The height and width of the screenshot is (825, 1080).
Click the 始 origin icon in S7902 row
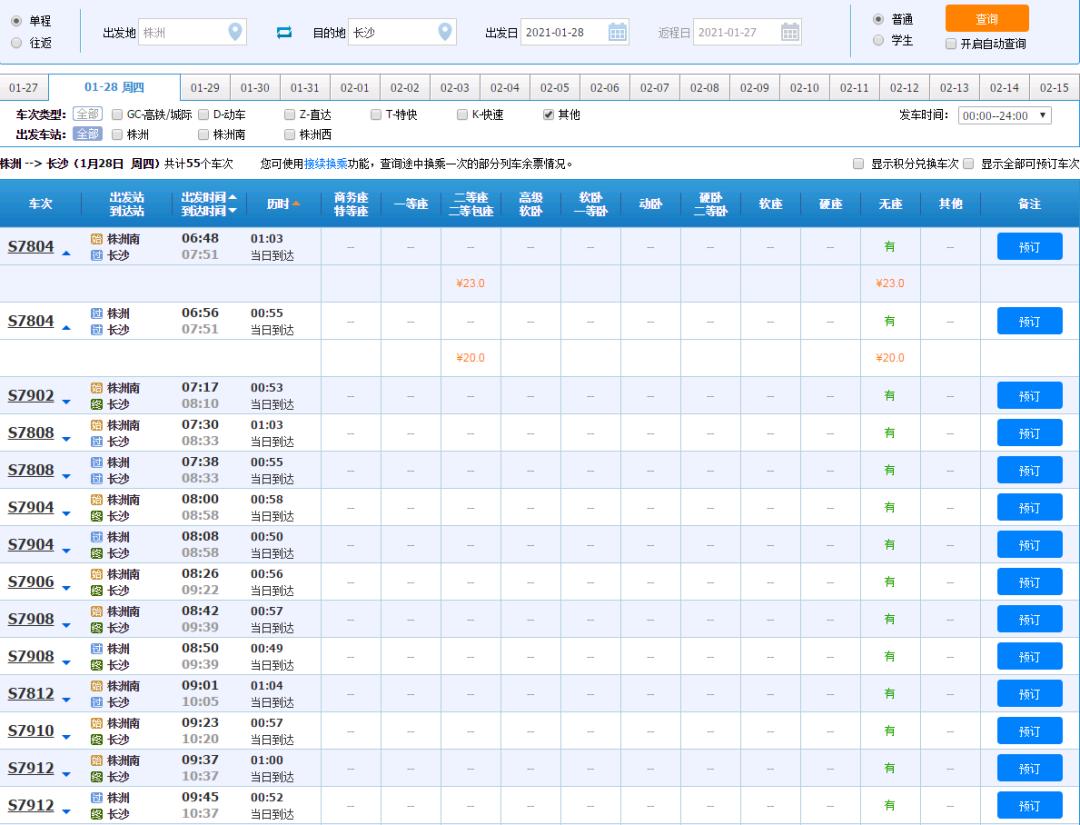pos(96,388)
